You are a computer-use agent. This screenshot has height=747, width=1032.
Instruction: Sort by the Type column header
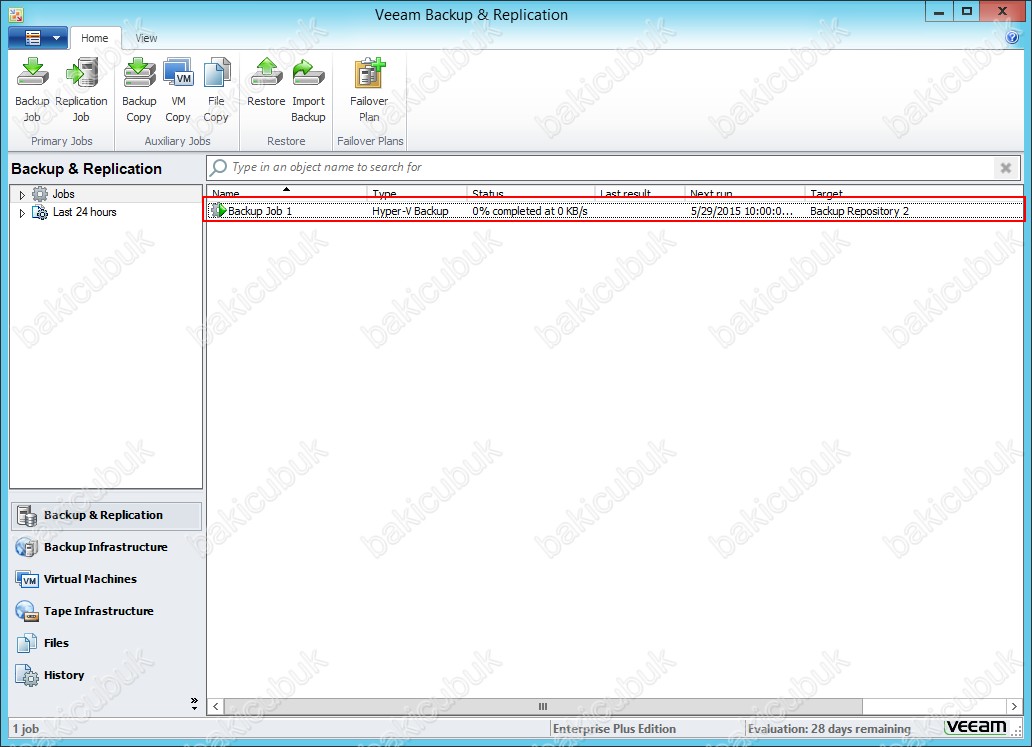coord(417,192)
